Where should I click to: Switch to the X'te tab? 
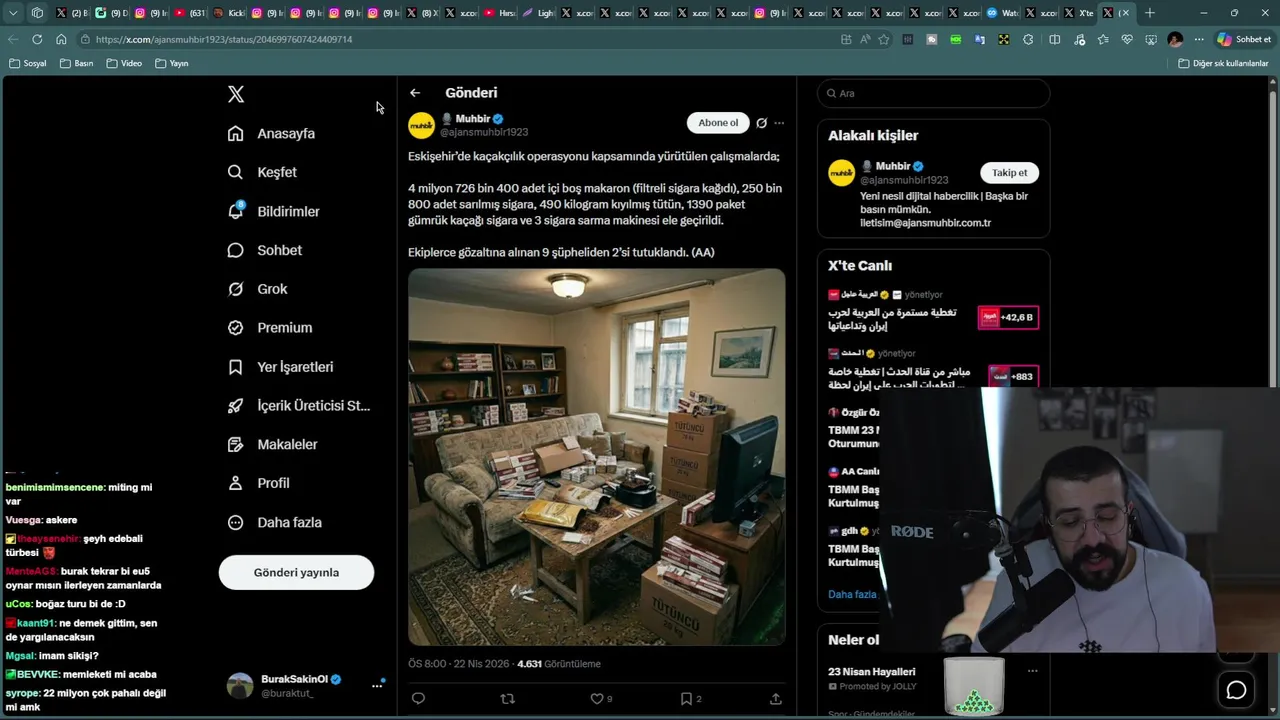1079,13
